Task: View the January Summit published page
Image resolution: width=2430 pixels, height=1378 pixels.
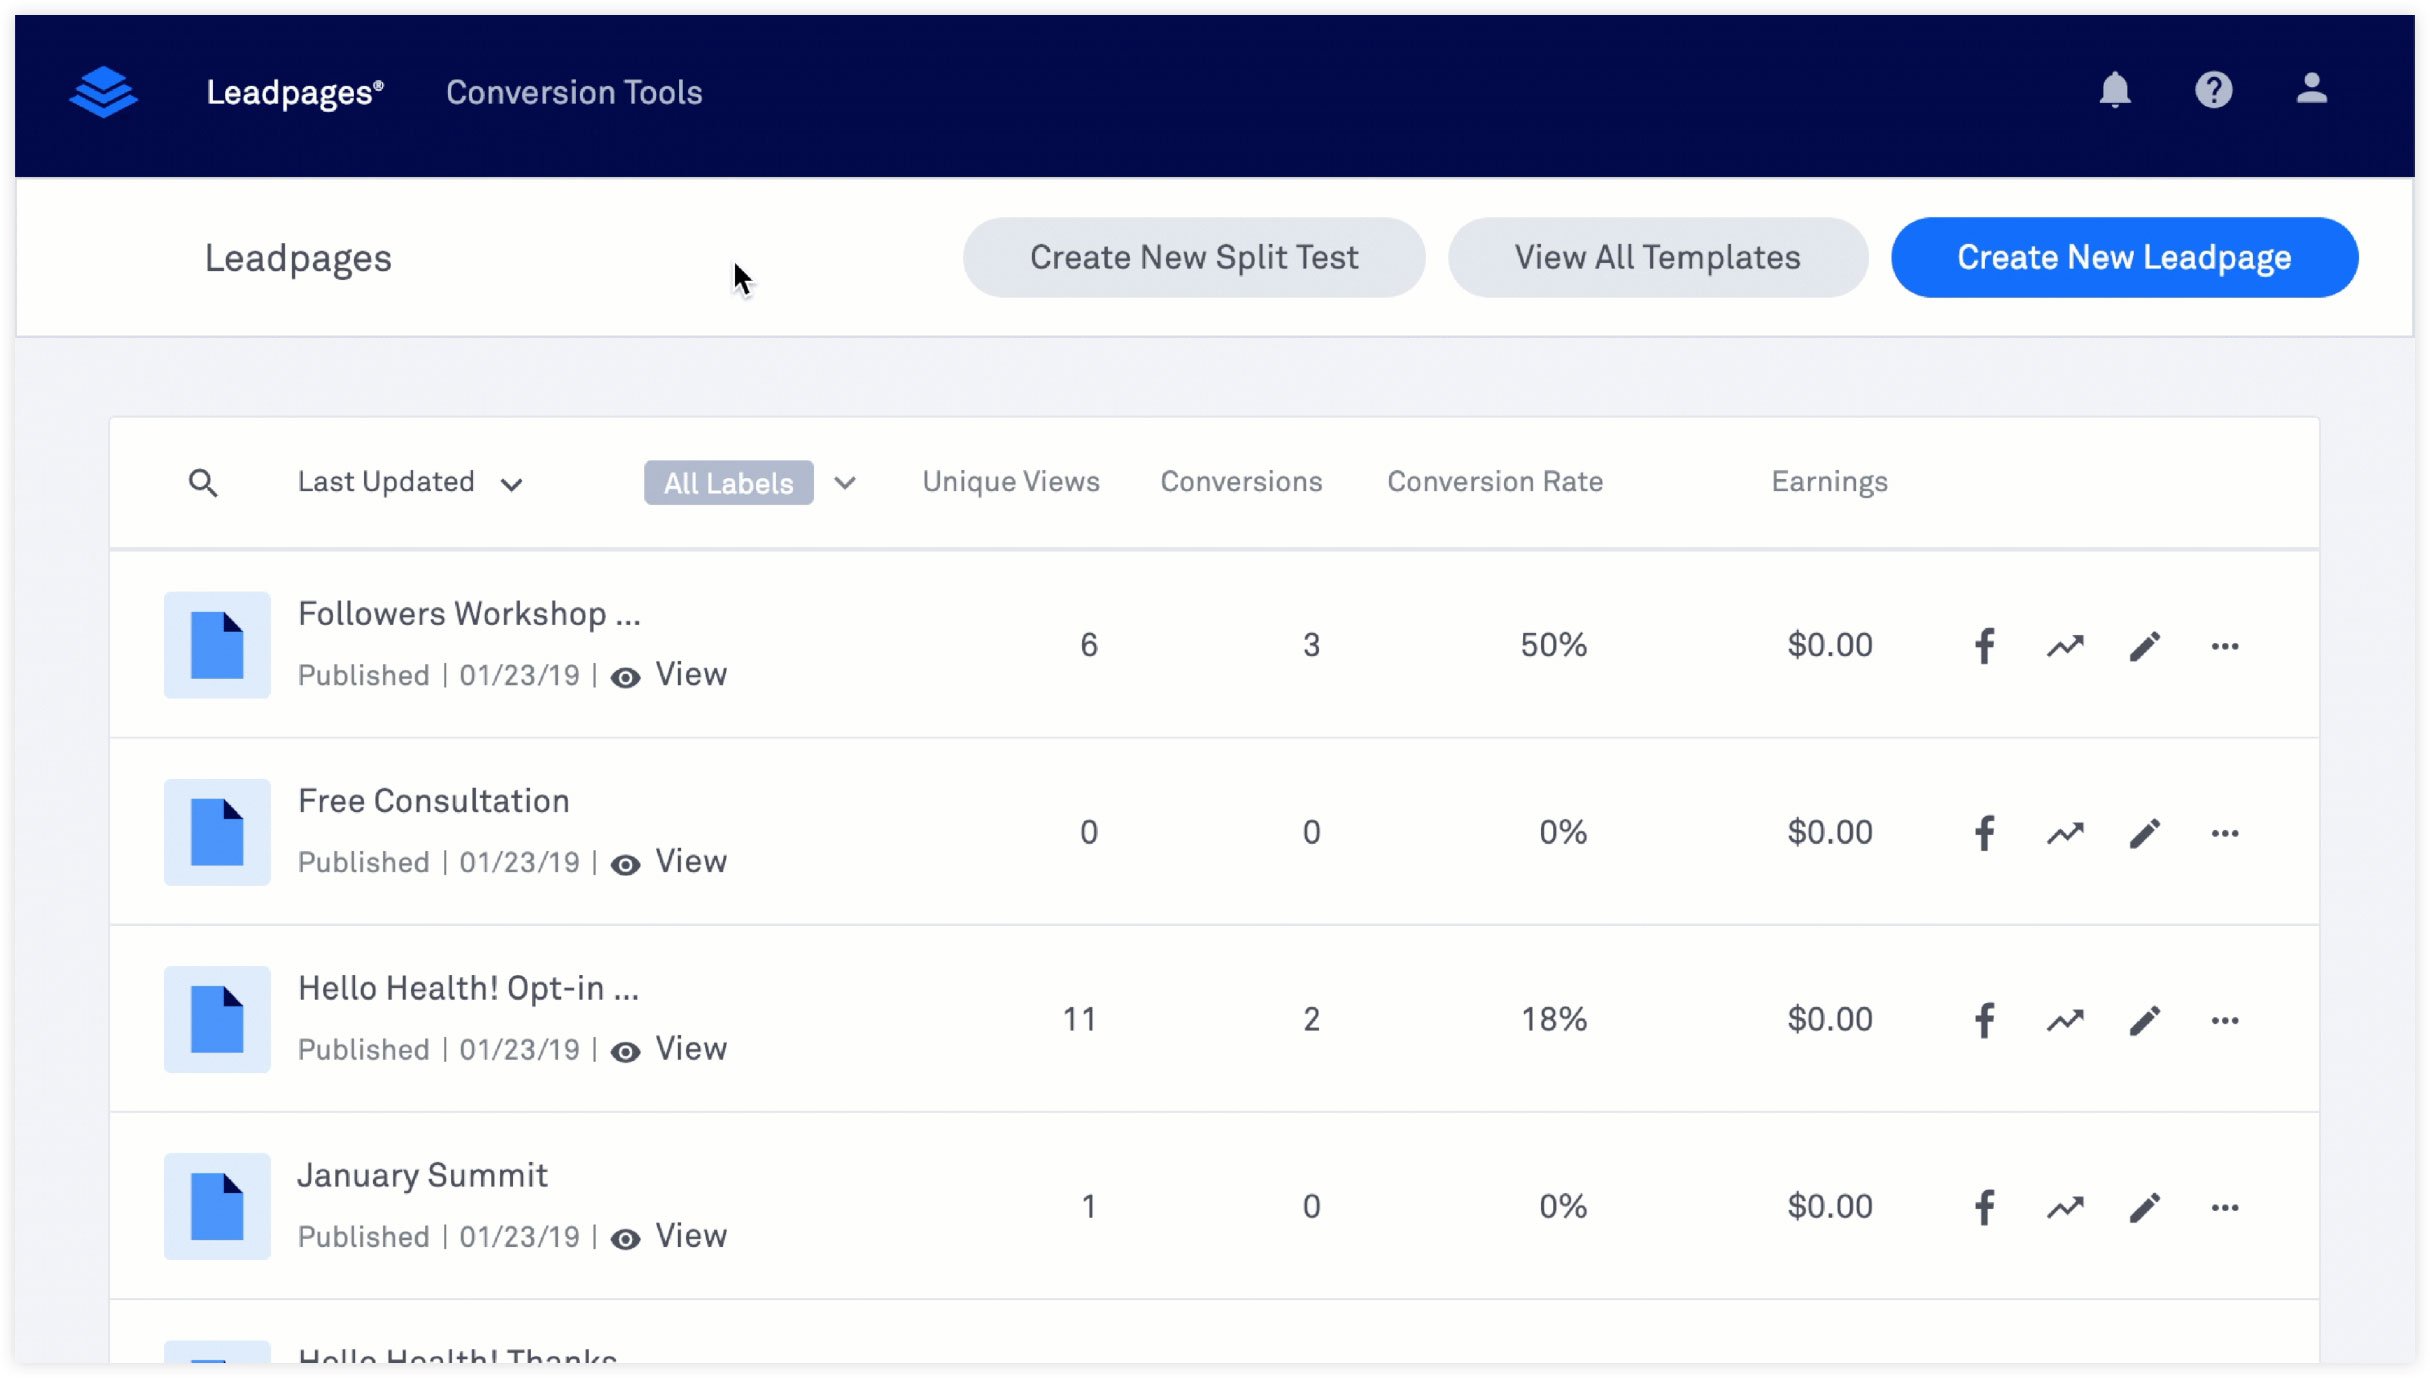Action: click(669, 1236)
